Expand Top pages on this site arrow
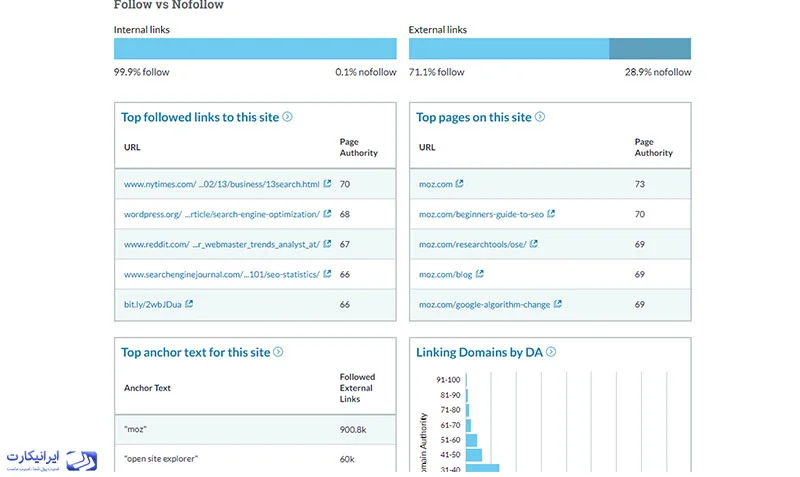 click(540, 117)
